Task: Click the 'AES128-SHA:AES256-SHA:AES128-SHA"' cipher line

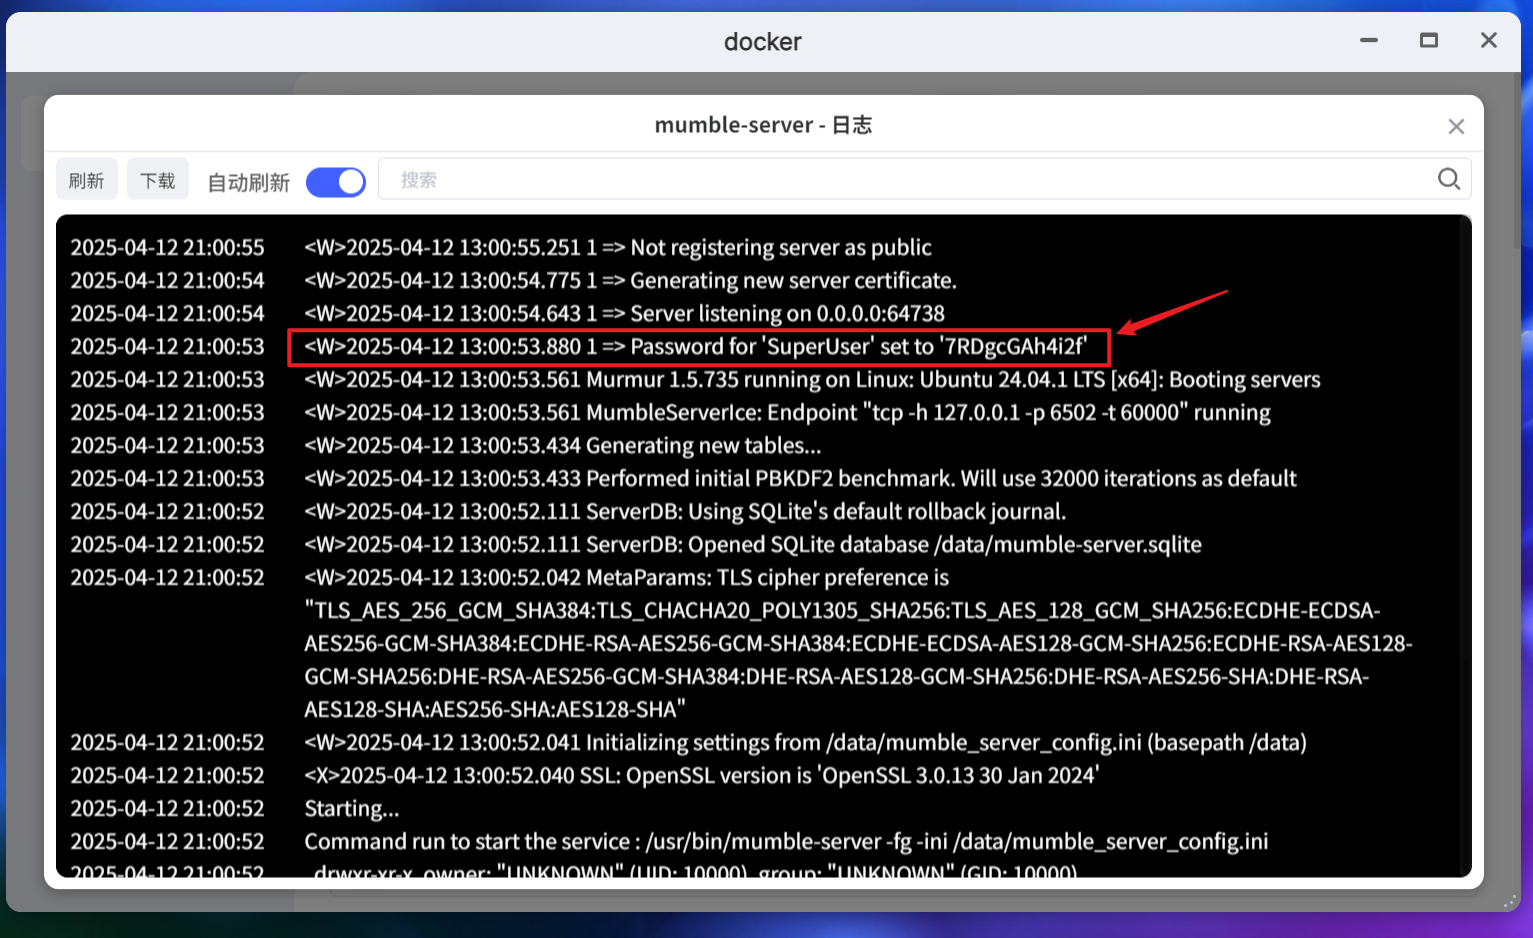Action: pos(495,709)
